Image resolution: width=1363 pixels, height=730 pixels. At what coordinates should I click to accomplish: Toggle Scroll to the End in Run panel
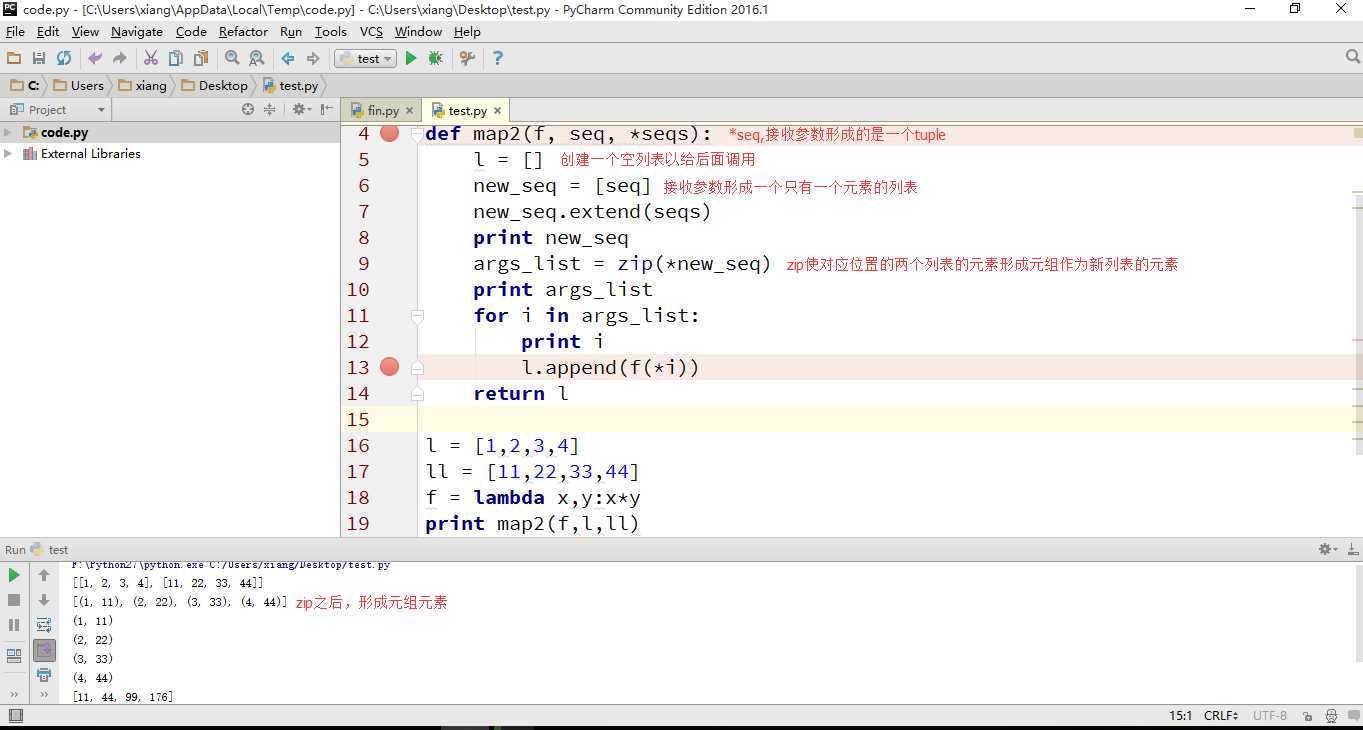coord(44,651)
